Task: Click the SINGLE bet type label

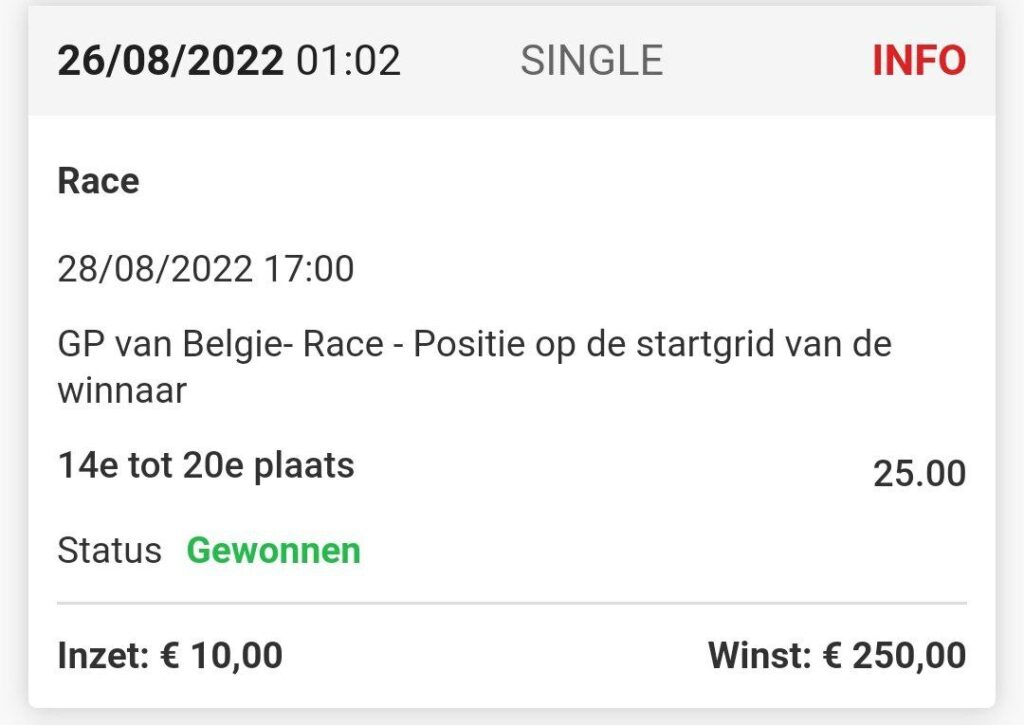Action: [x=591, y=61]
